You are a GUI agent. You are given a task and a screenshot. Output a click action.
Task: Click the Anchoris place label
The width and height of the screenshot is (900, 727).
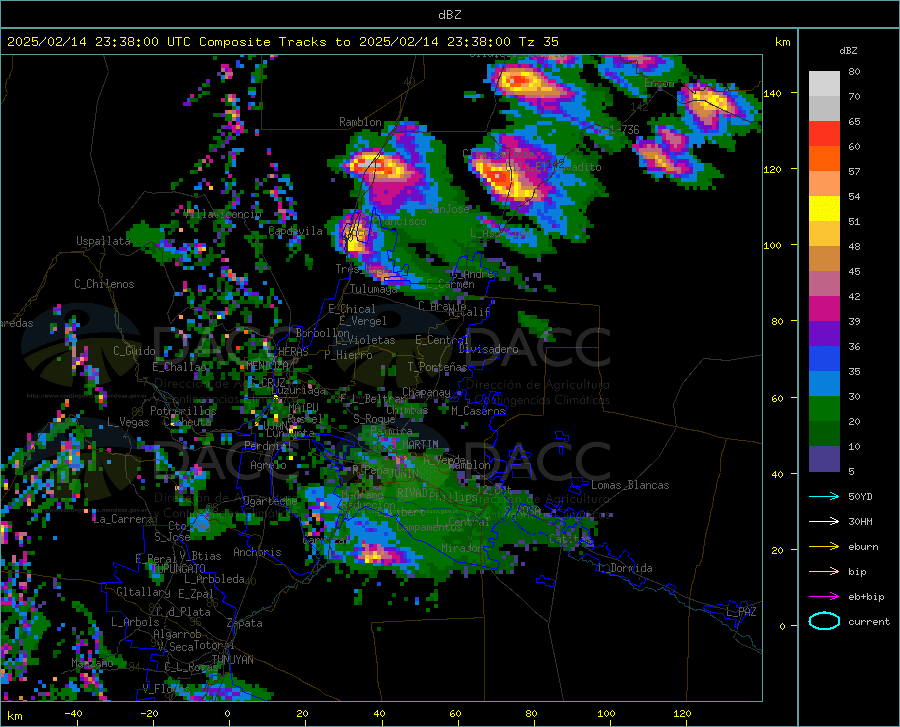[x=257, y=552]
